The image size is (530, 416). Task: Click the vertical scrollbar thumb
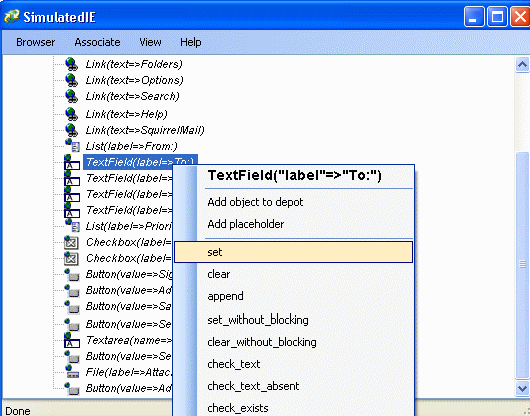[x=522, y=265]
